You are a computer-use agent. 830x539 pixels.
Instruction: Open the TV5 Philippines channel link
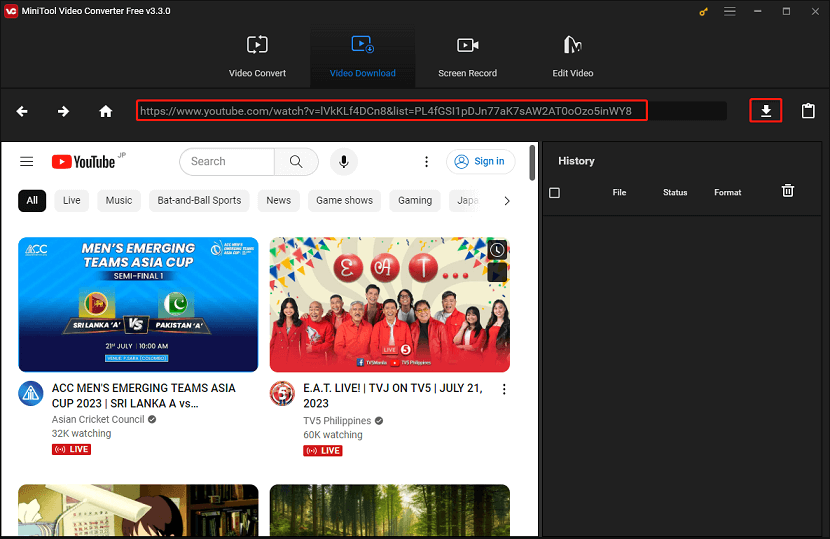click(x=337, y=420)
